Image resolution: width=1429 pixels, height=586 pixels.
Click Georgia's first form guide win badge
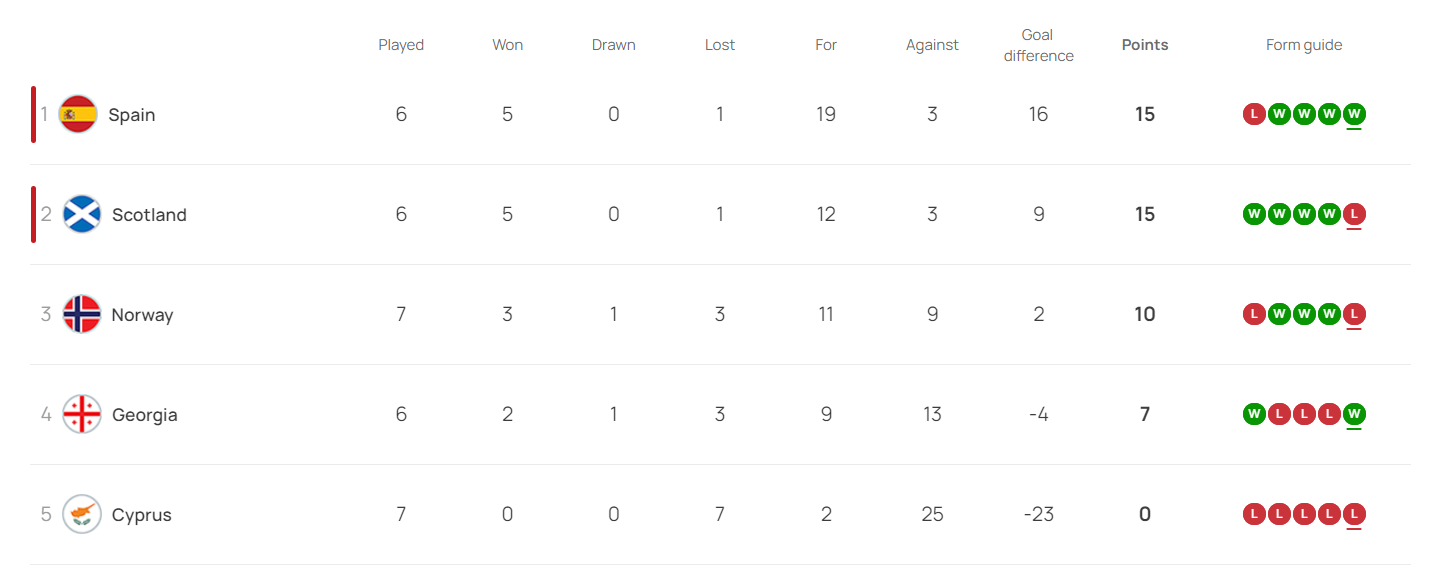coord(1254,414)
